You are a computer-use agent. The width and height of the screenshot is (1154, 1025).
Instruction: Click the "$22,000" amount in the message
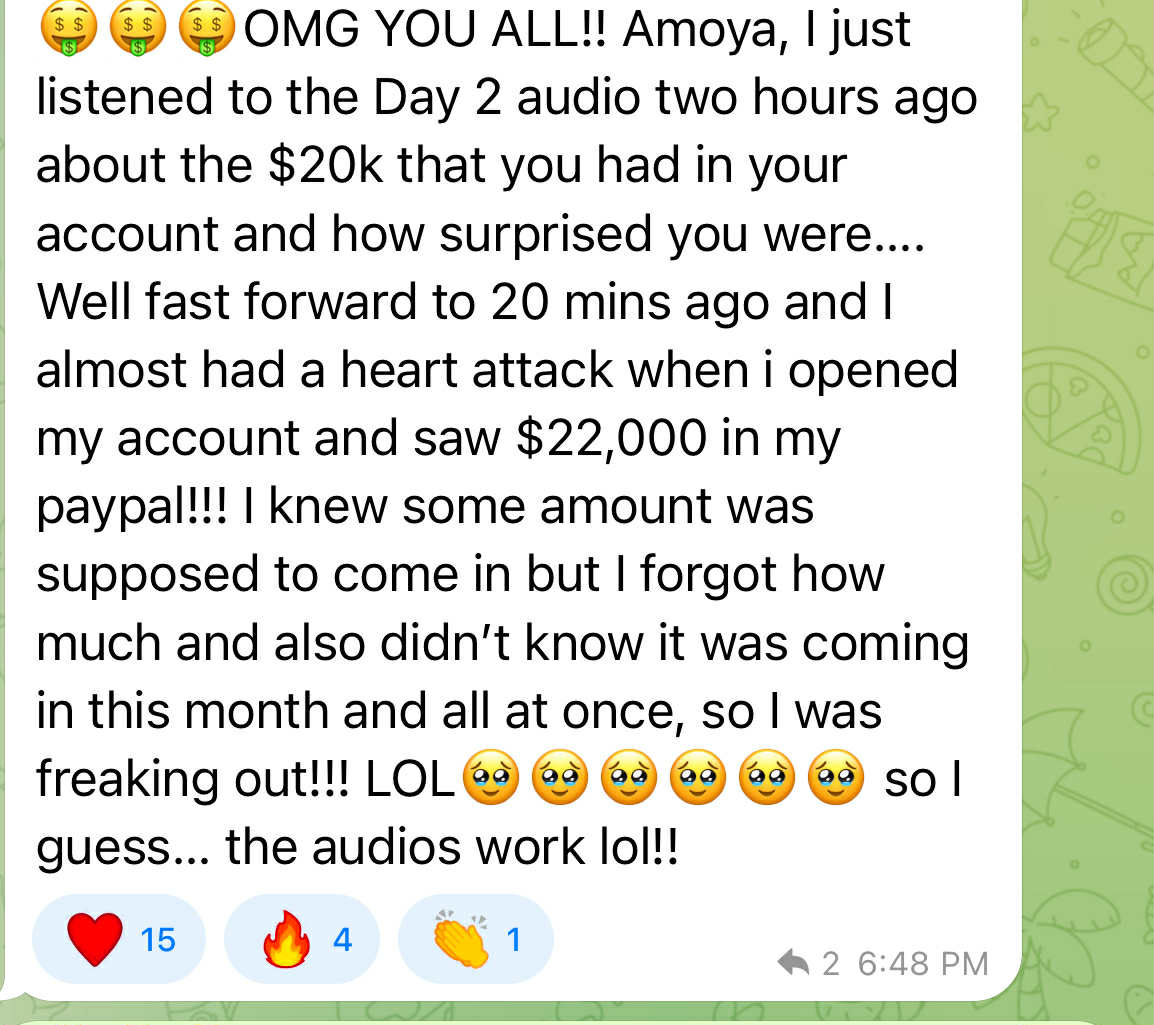pyautogui.click(x=612, y=438)
